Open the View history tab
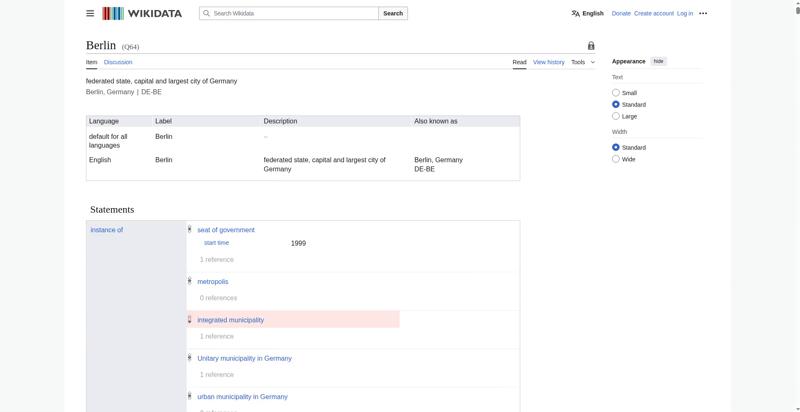 (548, 62)
